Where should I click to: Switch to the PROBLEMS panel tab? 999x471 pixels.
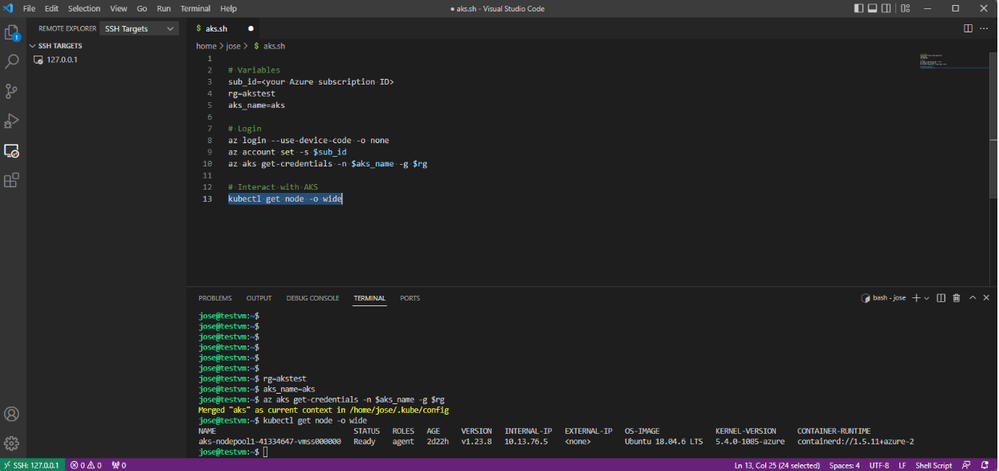point(215,298)
